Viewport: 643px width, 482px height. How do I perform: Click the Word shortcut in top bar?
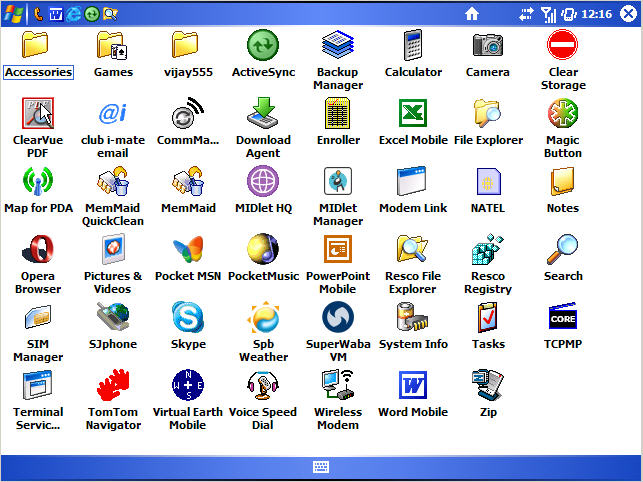click(x=56, y=14)
